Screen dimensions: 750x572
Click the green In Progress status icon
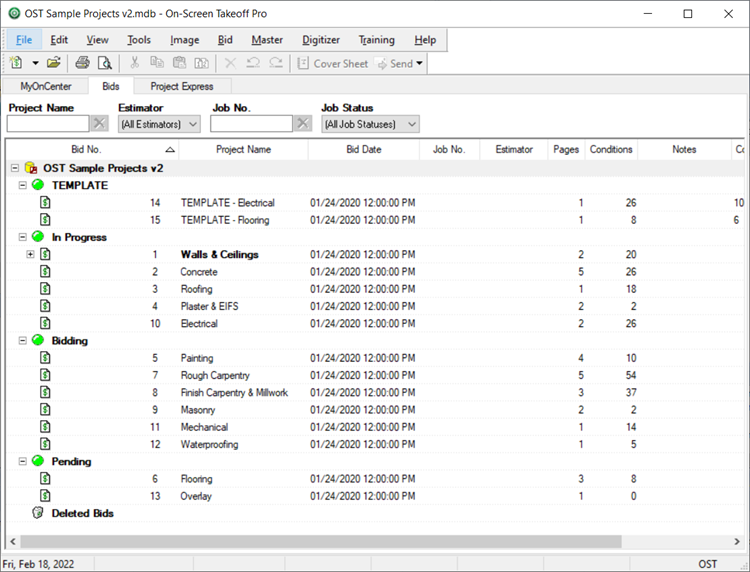[38, 236]
